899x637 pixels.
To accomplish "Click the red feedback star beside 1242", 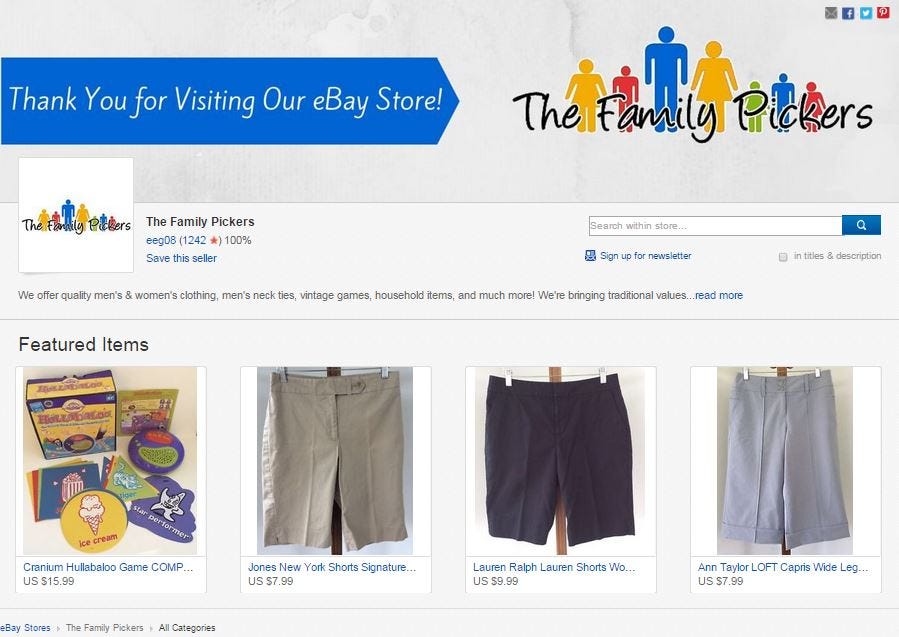I will click(214, 240).
